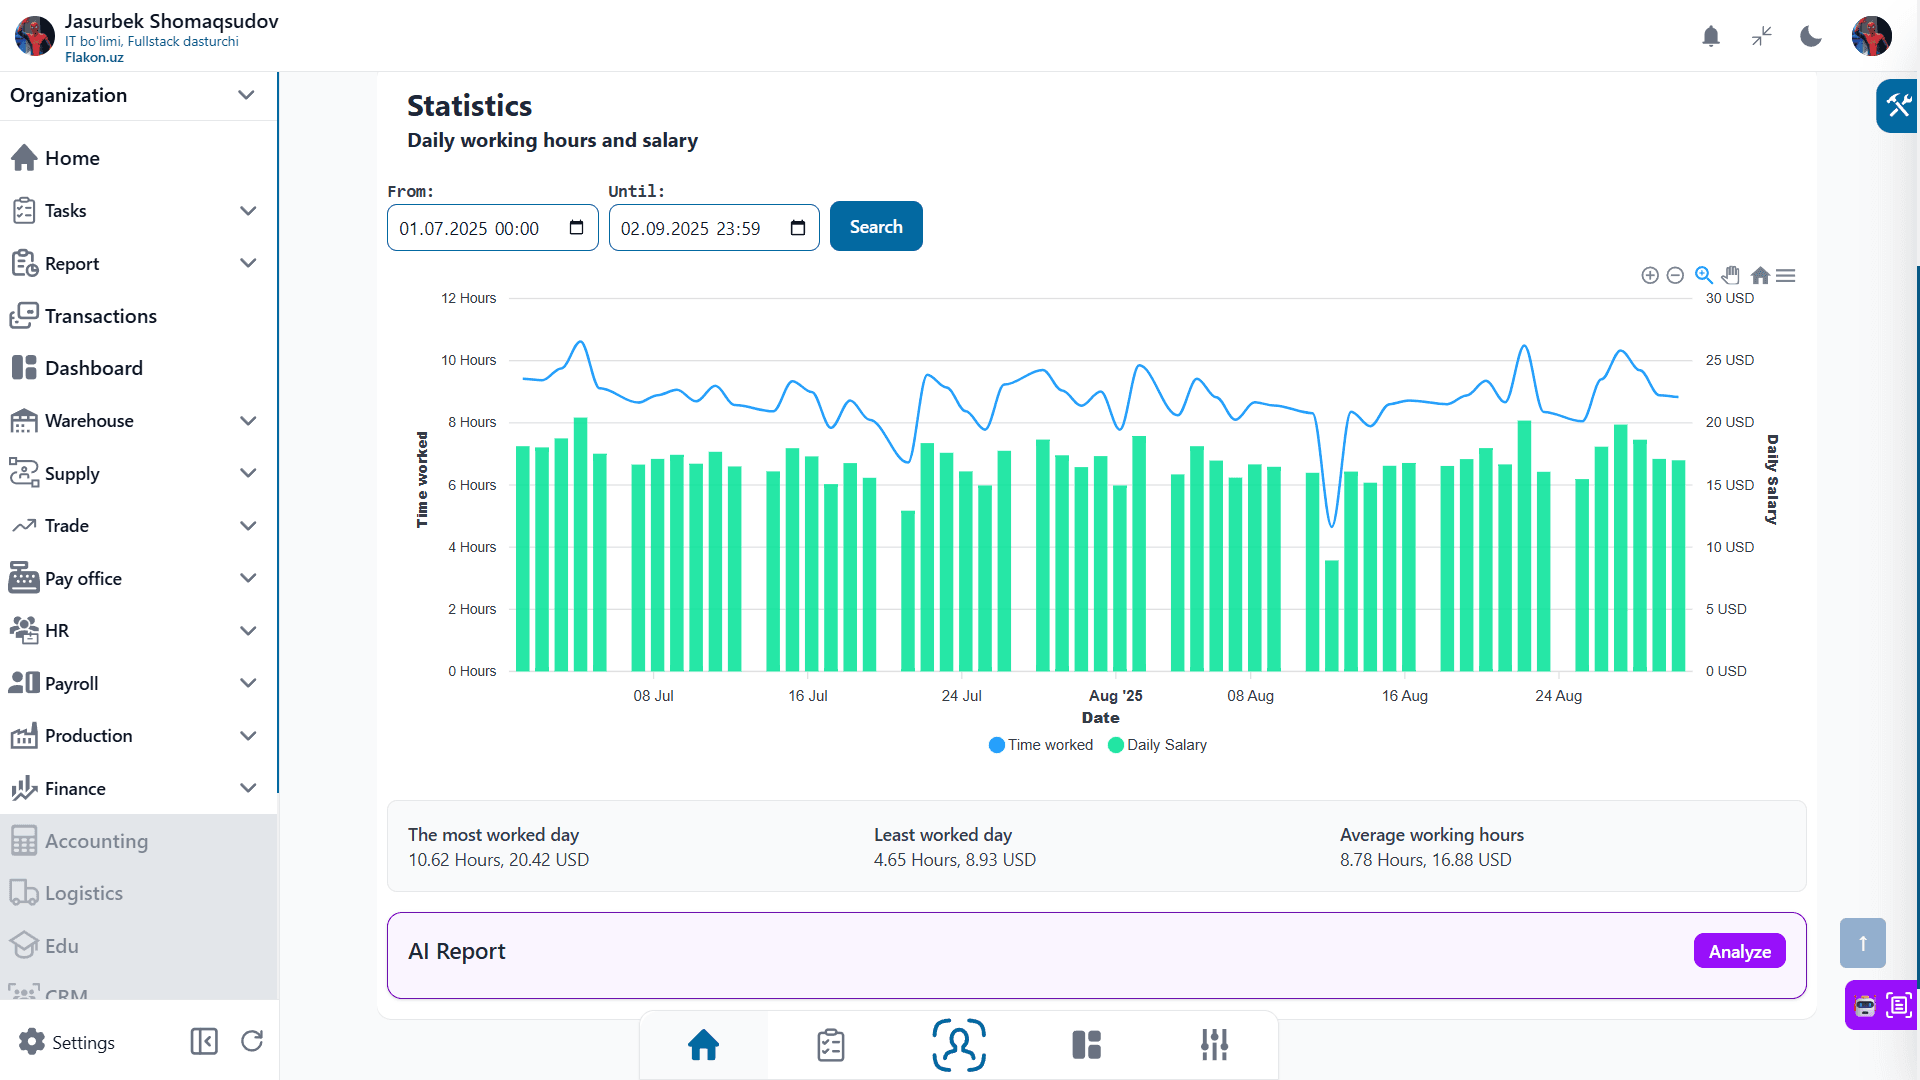1920x1080 pixels.
Task: Click the Analyze button in AI Report
Action: [1739, 951]
